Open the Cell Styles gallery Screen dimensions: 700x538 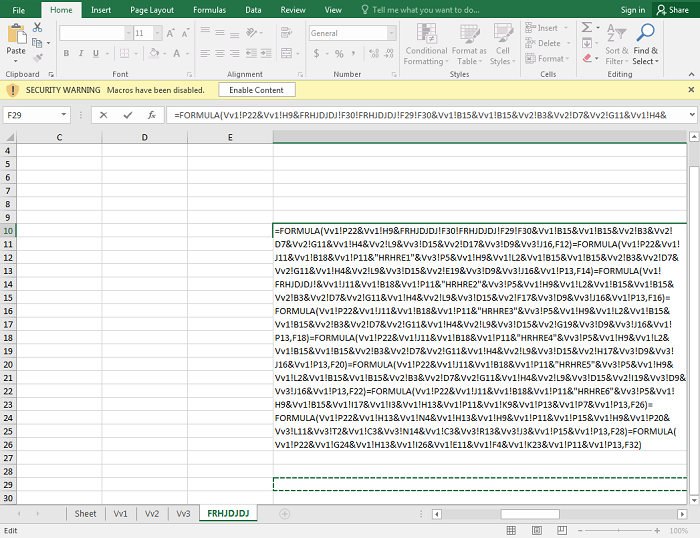(502, 45)
